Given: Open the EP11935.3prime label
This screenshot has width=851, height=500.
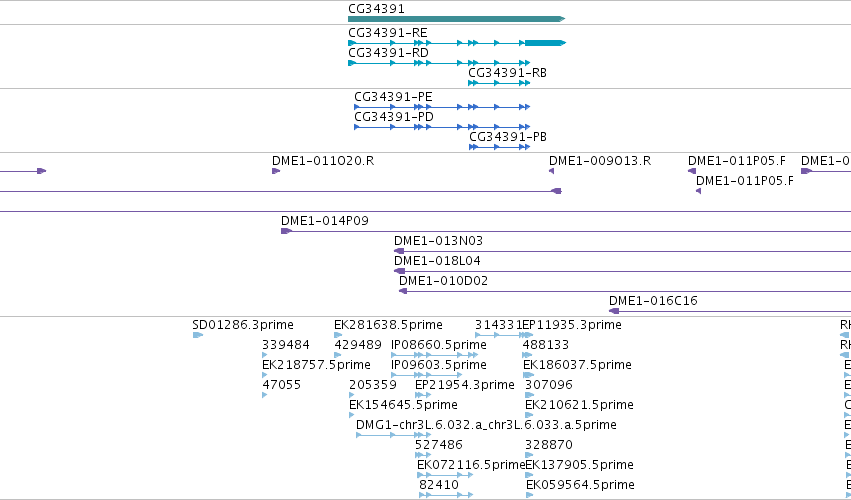Looking at the screenshot, I should pos(572,325).
